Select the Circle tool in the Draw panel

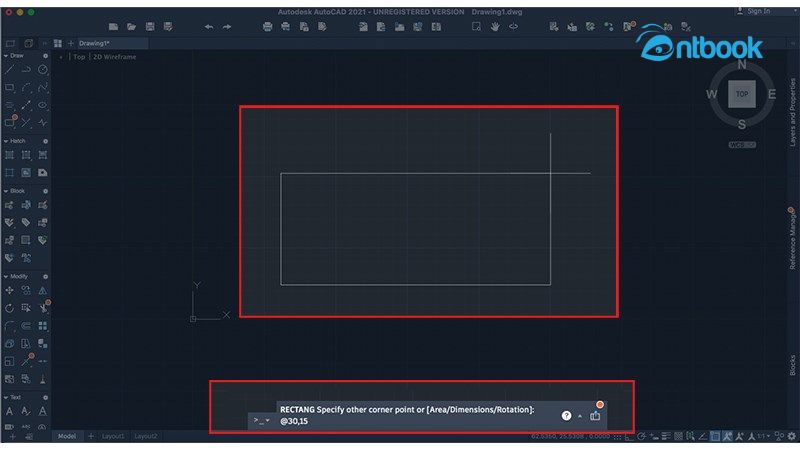(43, 69)
